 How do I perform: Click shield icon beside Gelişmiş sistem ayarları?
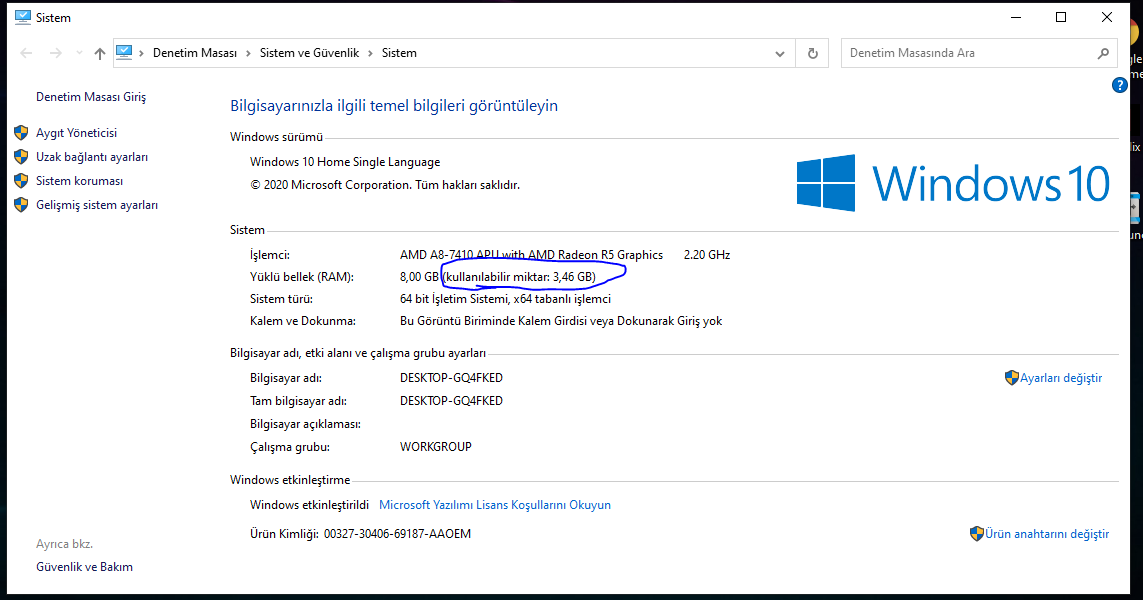[21, 205]
